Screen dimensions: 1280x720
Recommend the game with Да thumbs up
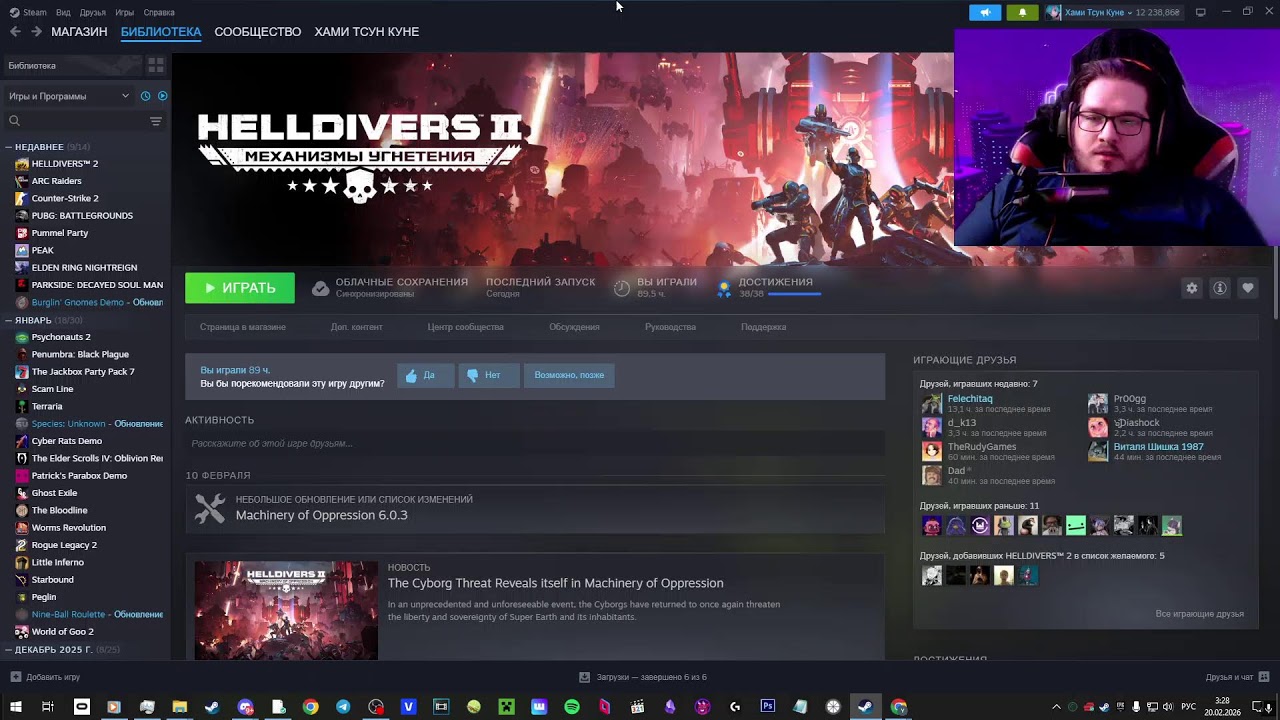(x=425, y=375)
